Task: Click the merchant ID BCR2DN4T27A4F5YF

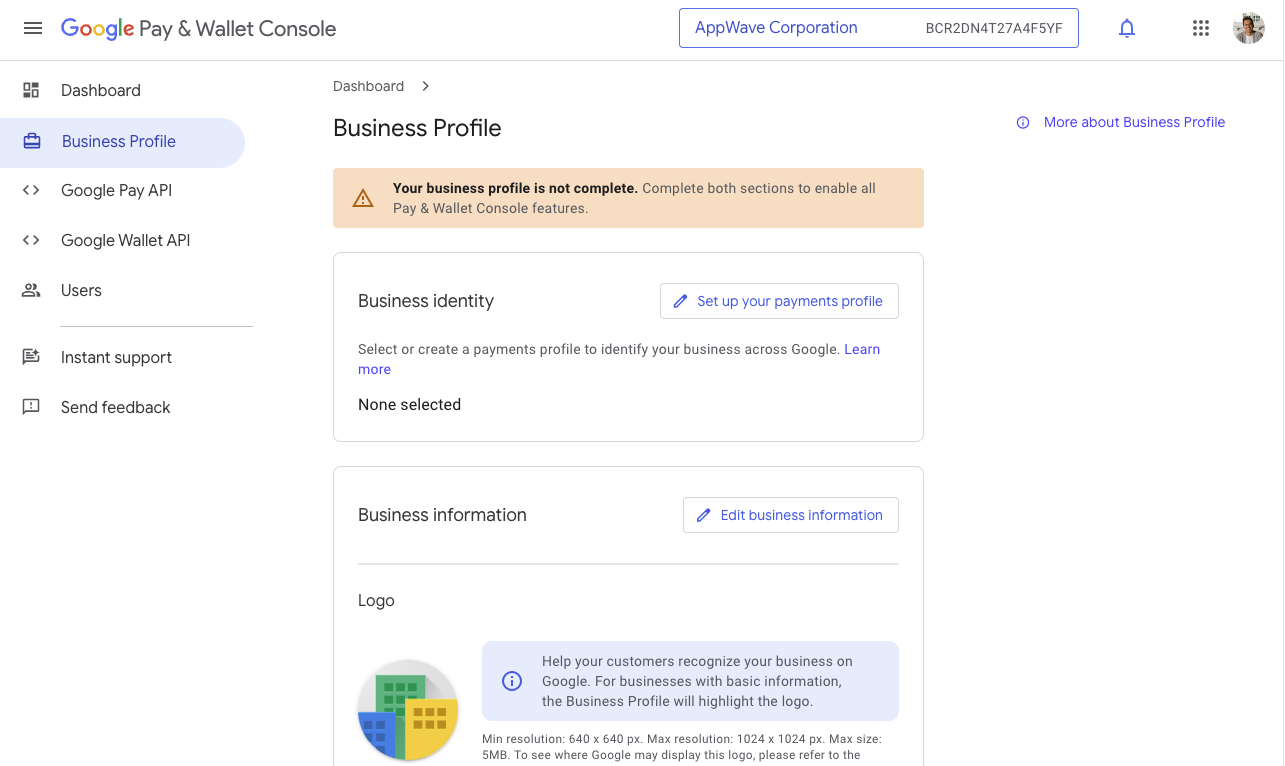Action: click(x=994, y=28)
